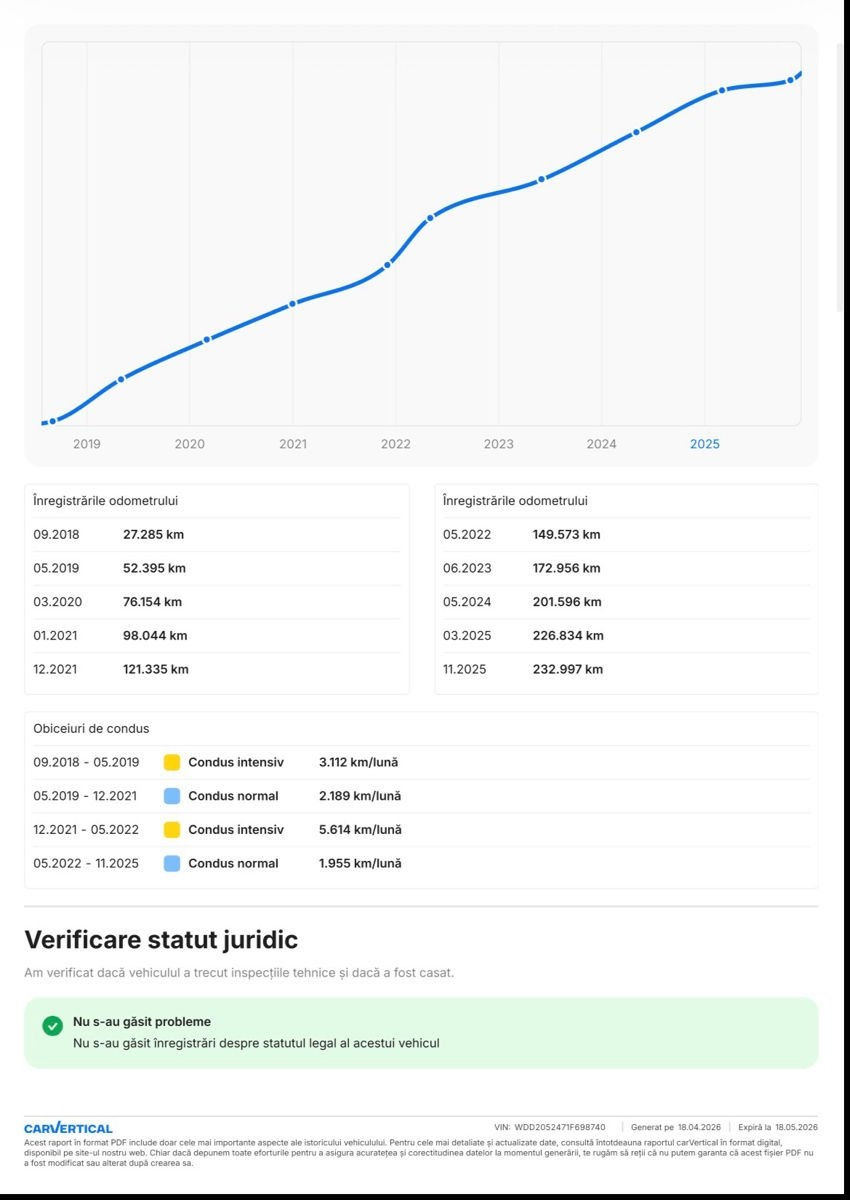The image size is (850, 1200).
Task: Click the green checkmark success icon
Action: click(x=53, y=1026)
